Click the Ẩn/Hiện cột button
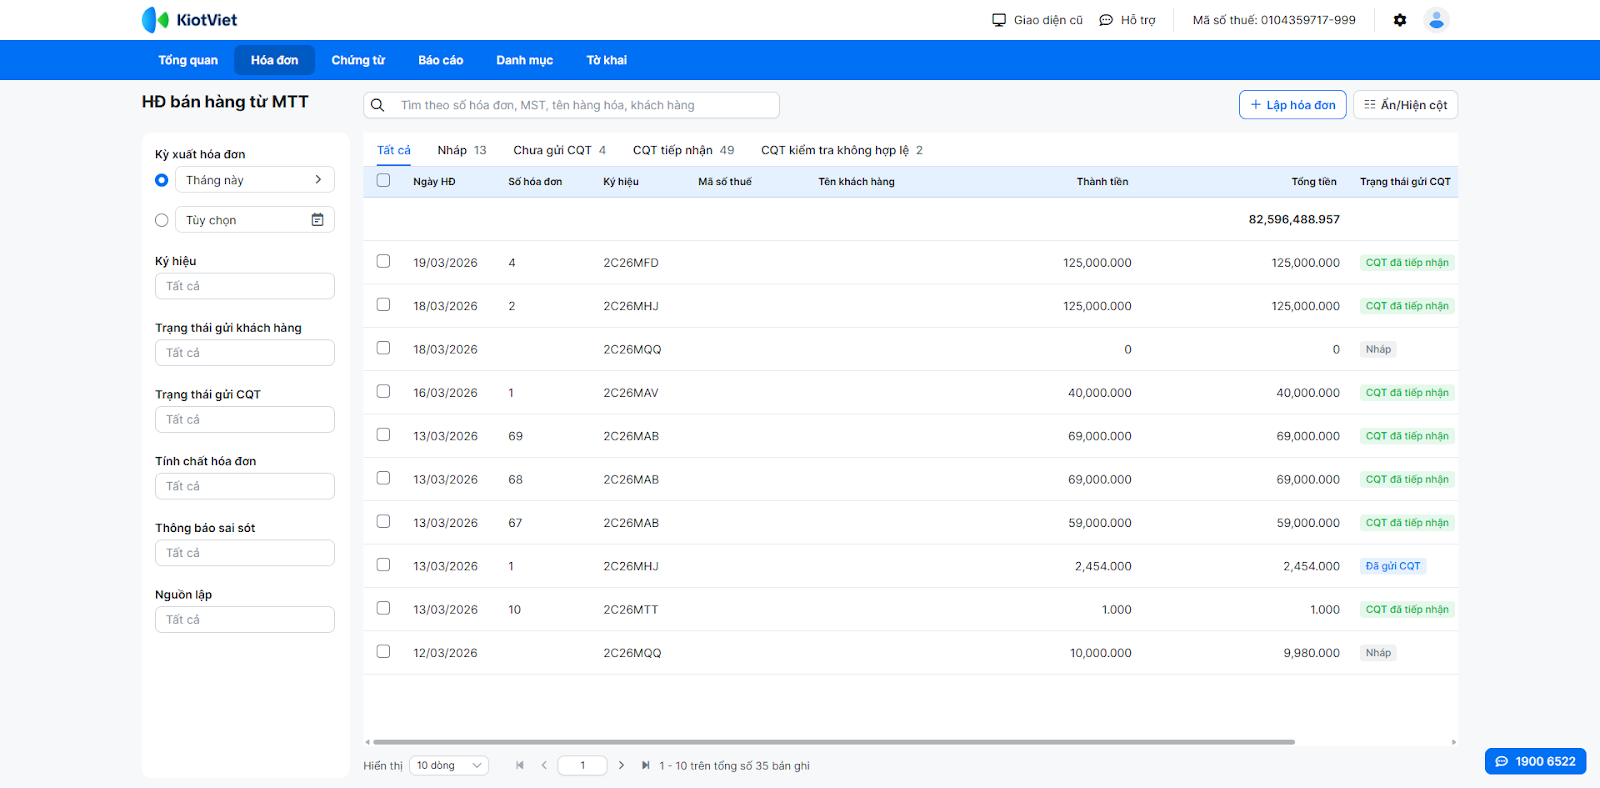 1405,105
